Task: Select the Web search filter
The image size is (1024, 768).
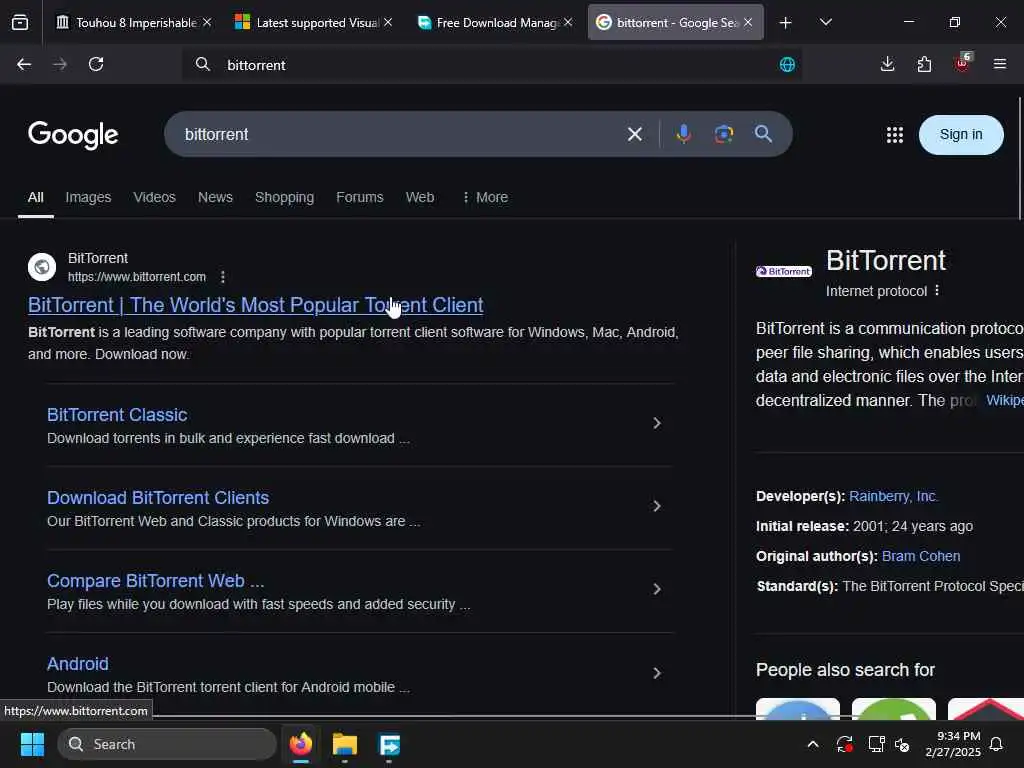Action: point(420,197)
